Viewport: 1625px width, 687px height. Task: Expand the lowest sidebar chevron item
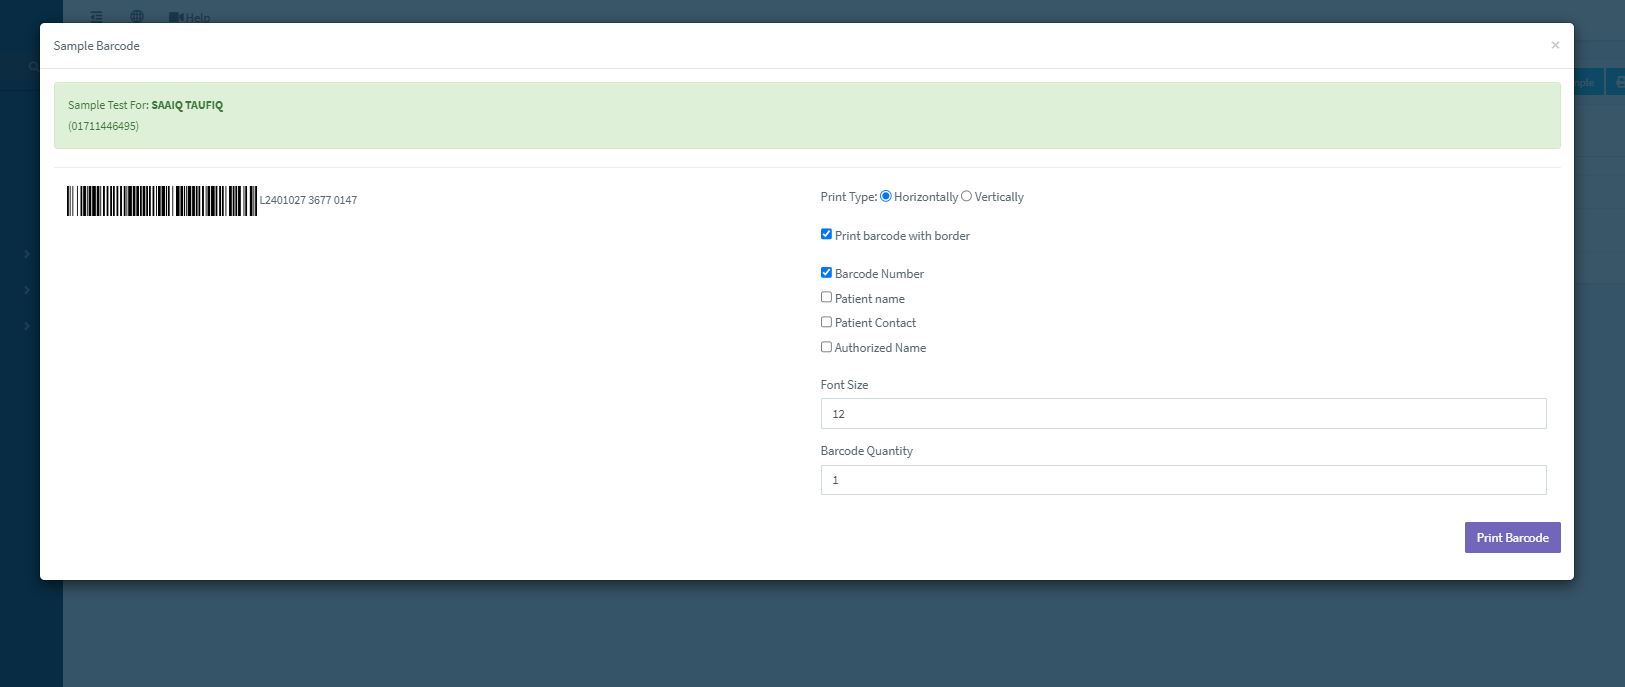[27, 326]
